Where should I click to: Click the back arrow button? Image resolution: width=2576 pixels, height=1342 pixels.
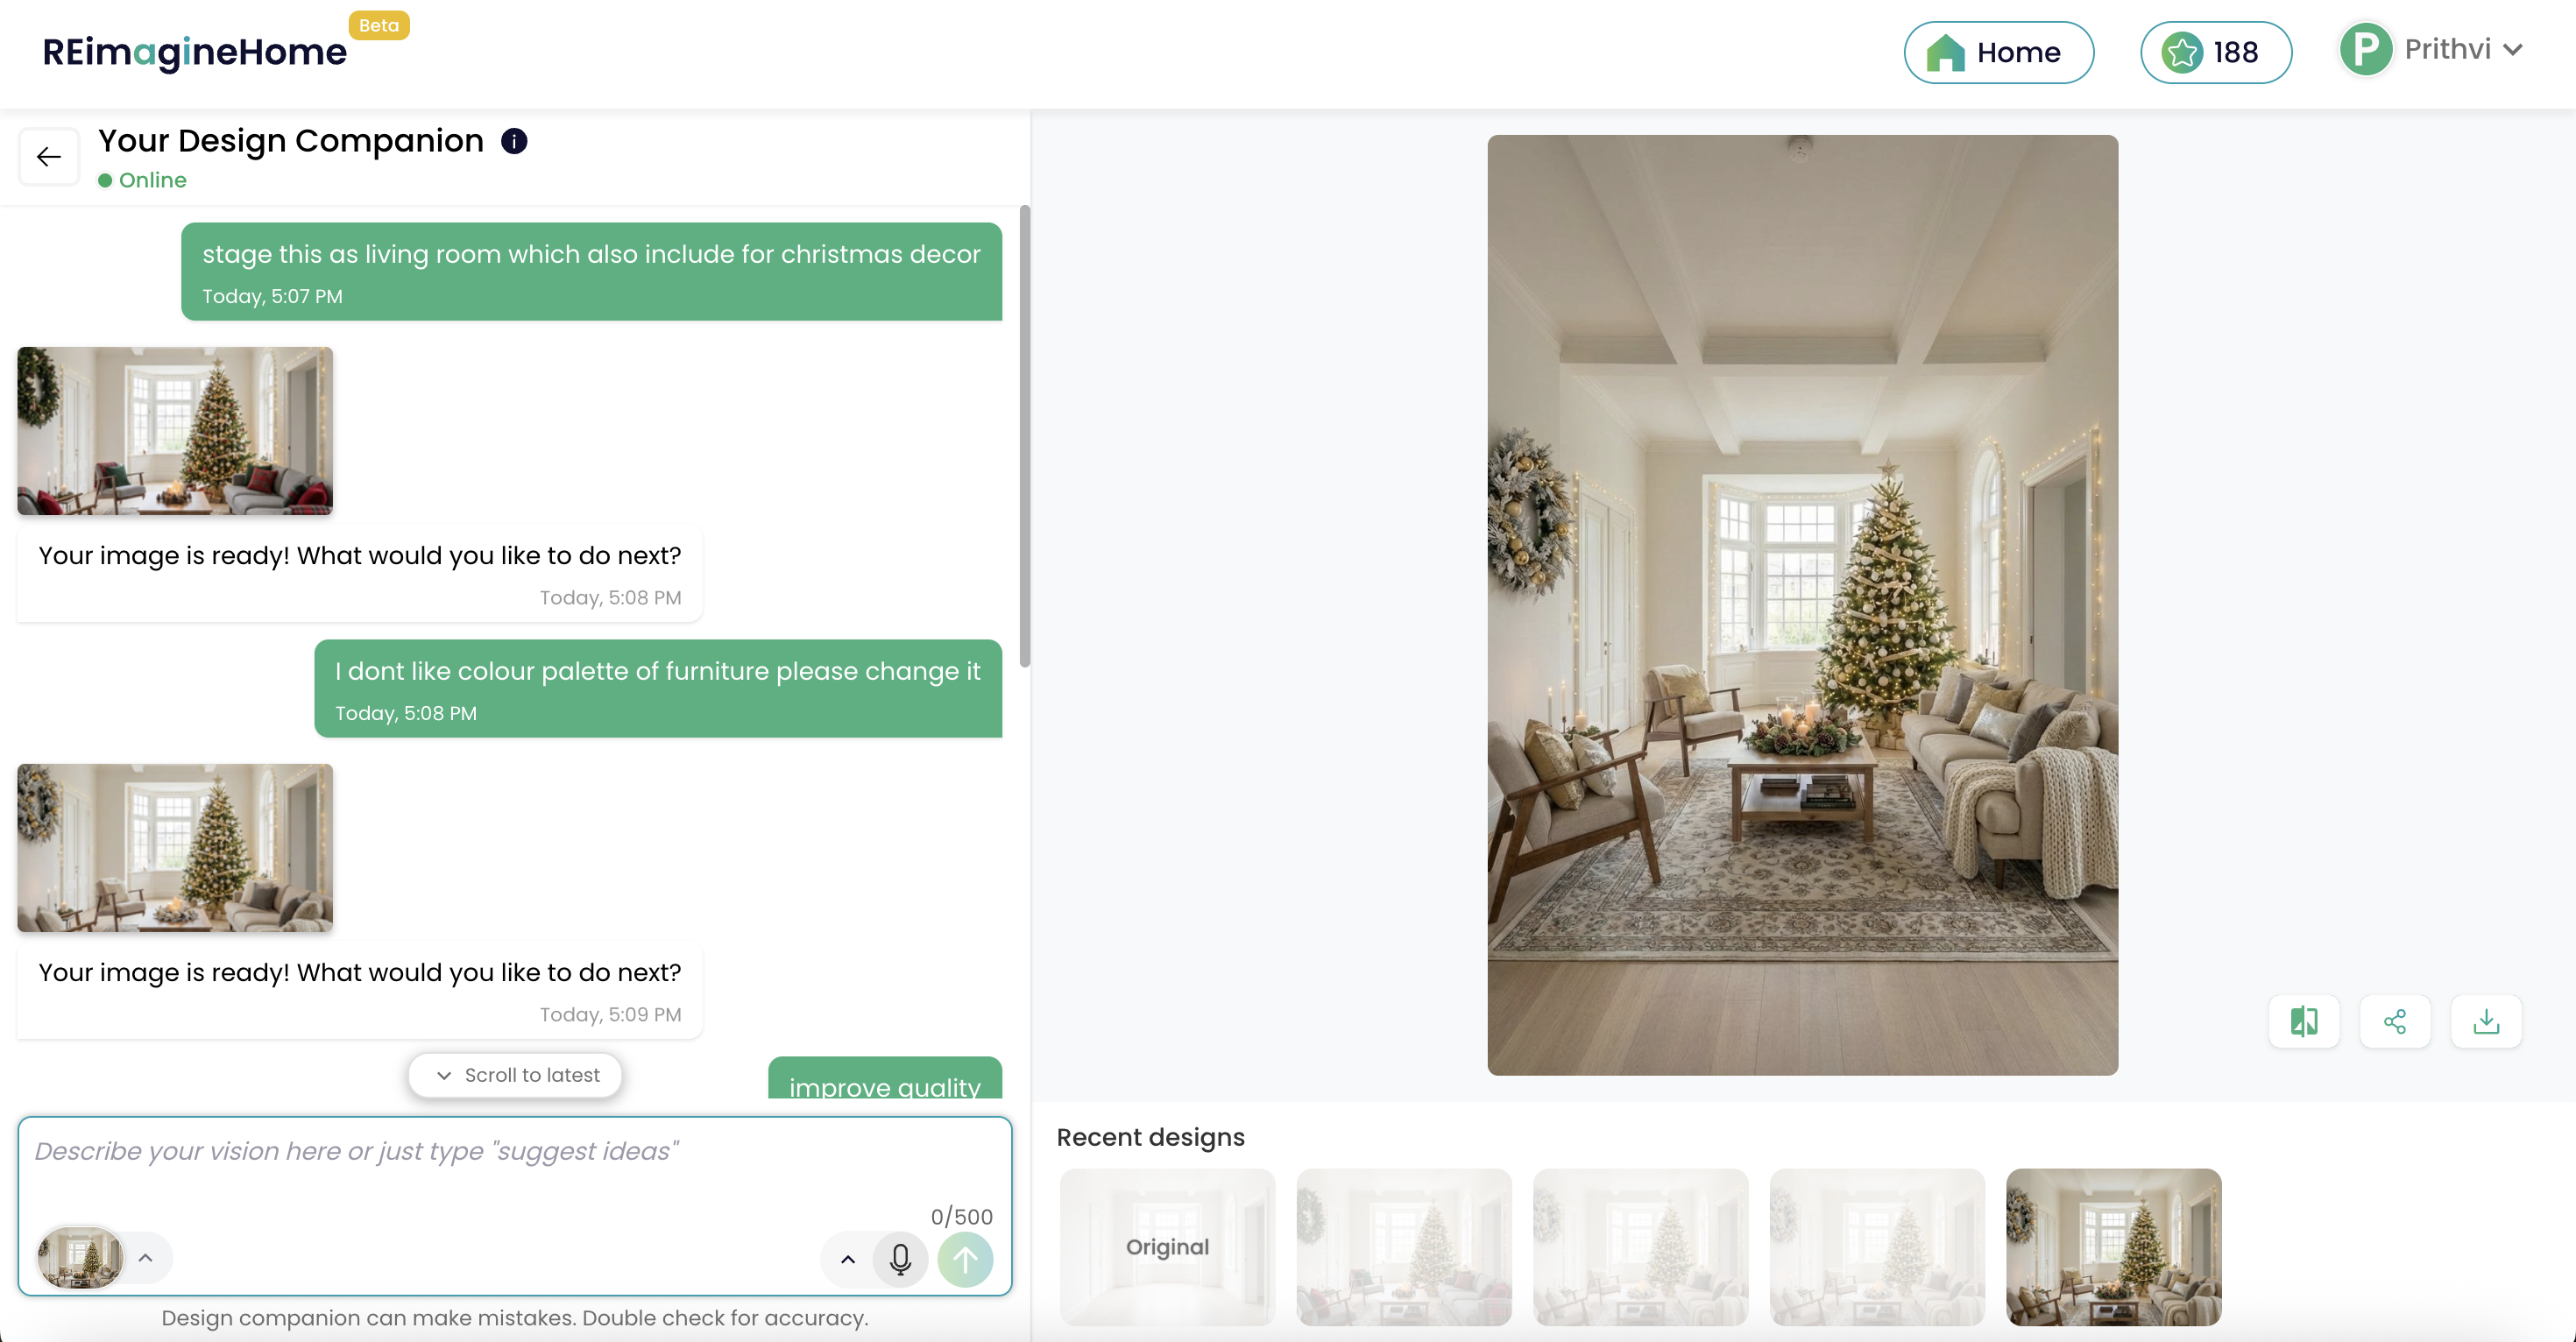(48, 157)
